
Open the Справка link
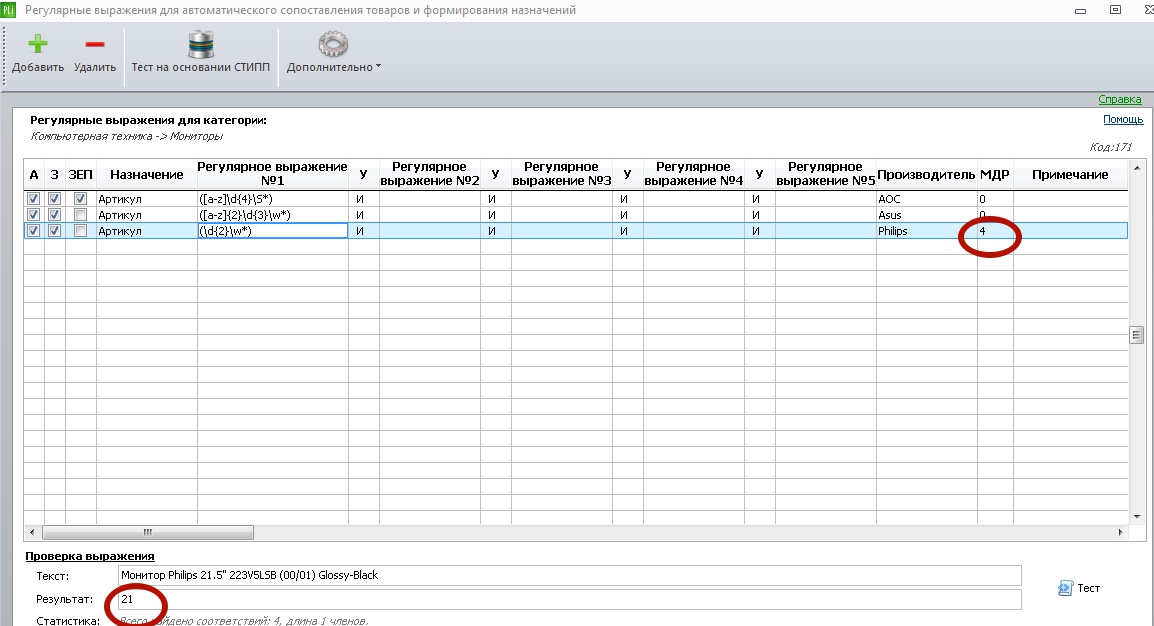tap(1119, 99)
